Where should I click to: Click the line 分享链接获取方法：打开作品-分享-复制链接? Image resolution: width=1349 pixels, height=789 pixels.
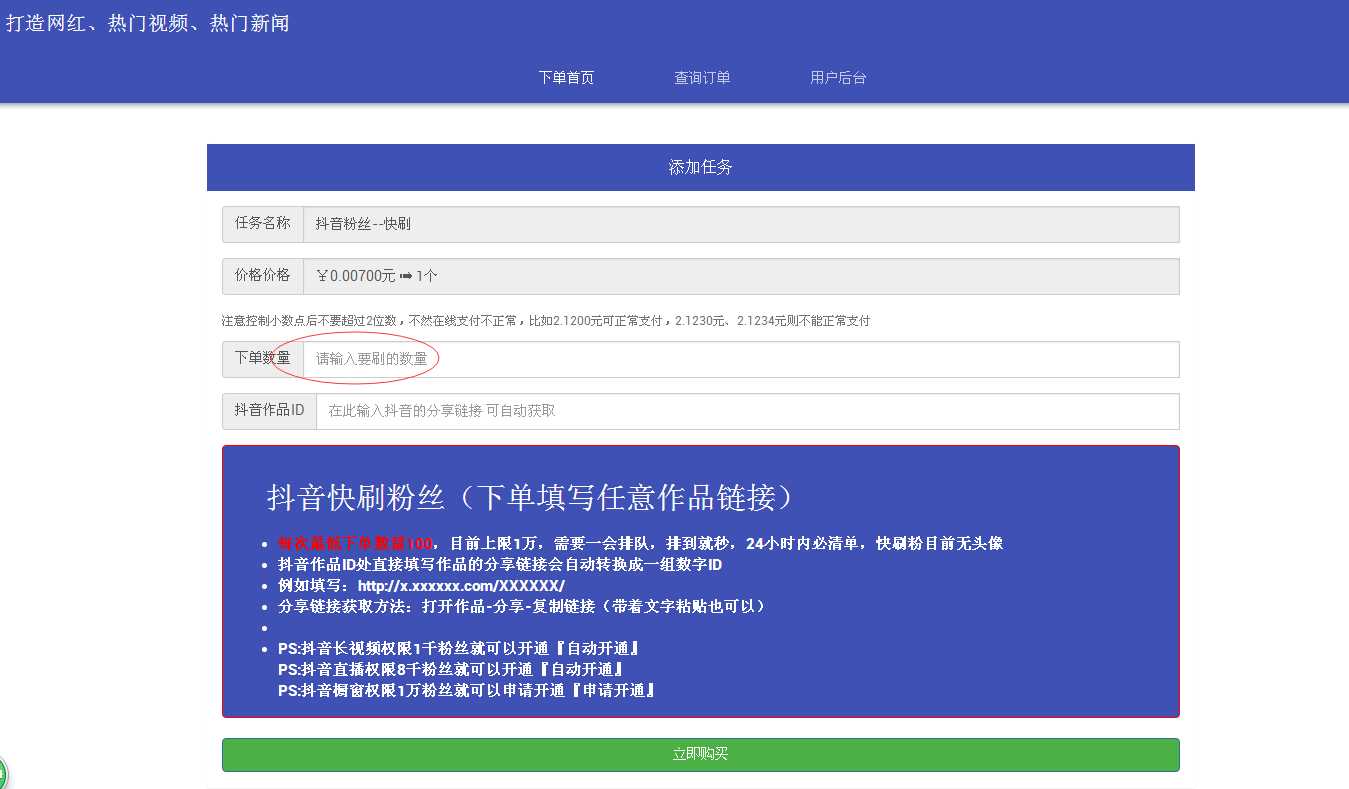522,606
